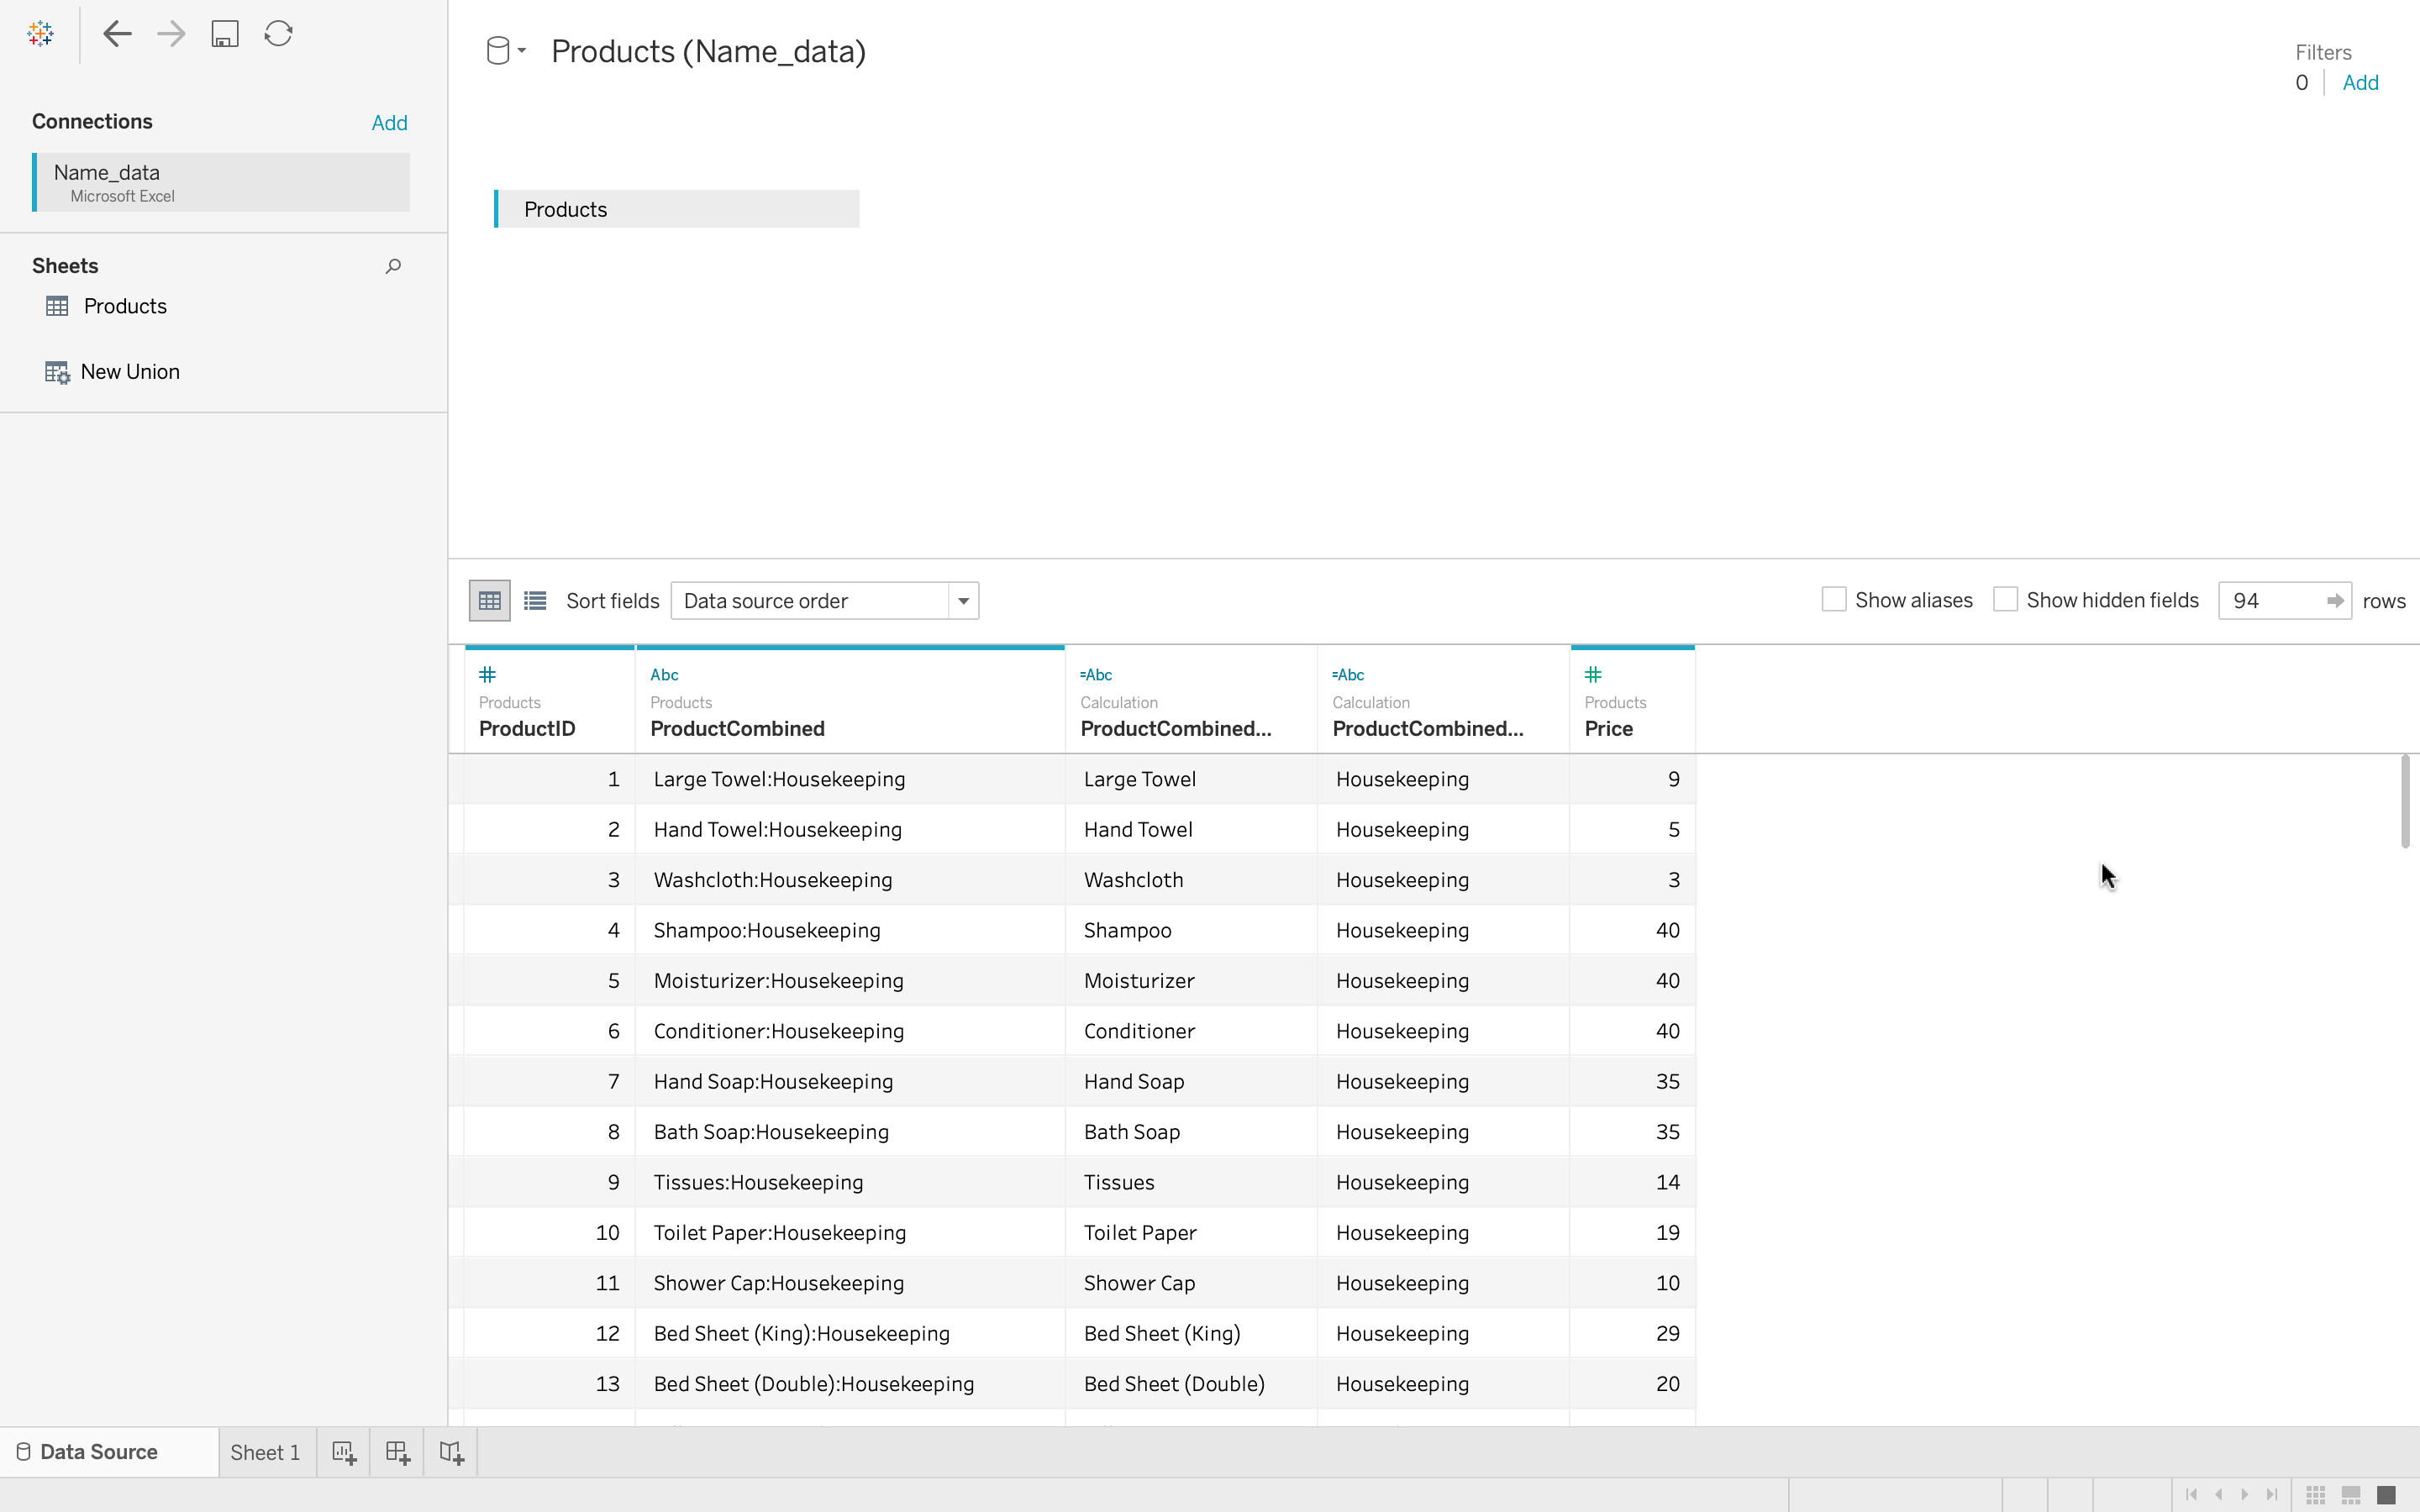The height and width of the screenshot is (1512, 2420).
Task: Click Add under Filters
Action: pyautogui.click(x=2360, y=83)
